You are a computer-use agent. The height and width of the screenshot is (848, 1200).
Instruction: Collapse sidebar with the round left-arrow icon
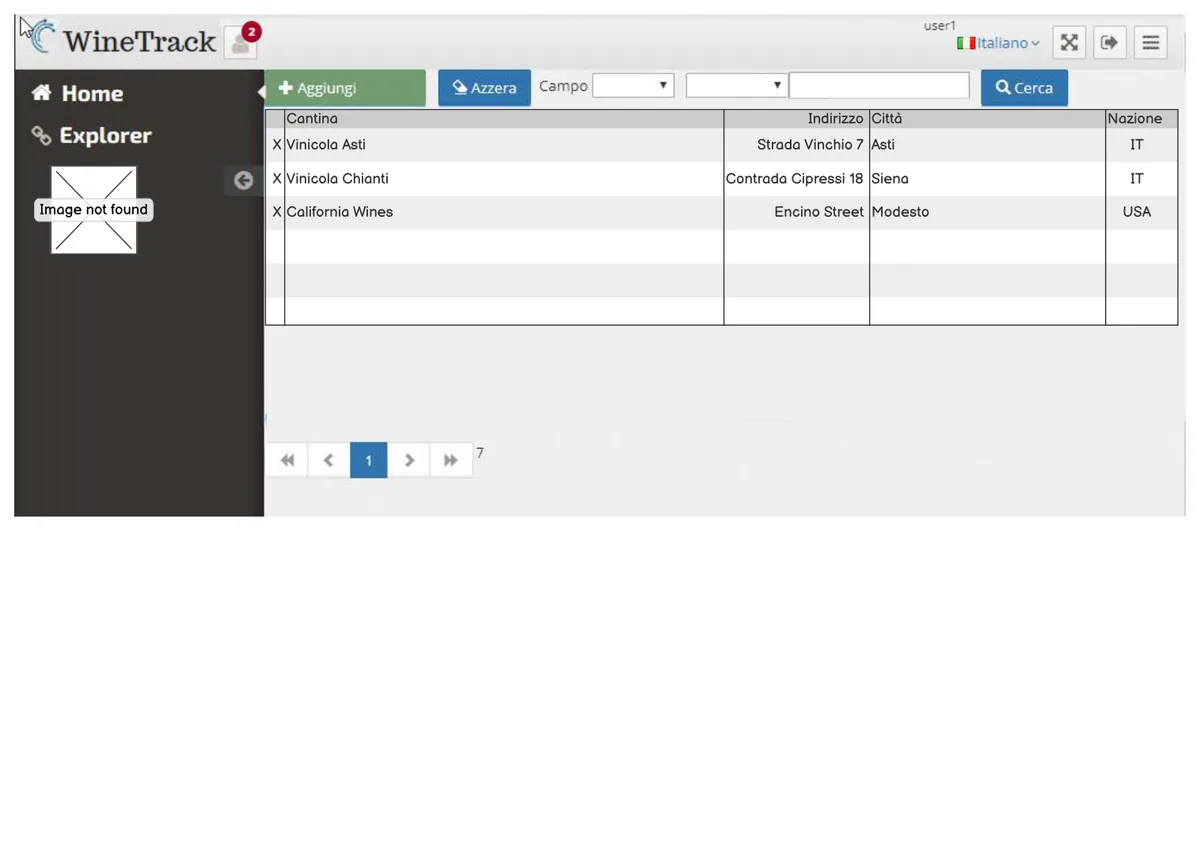click(x=243, y=180)
